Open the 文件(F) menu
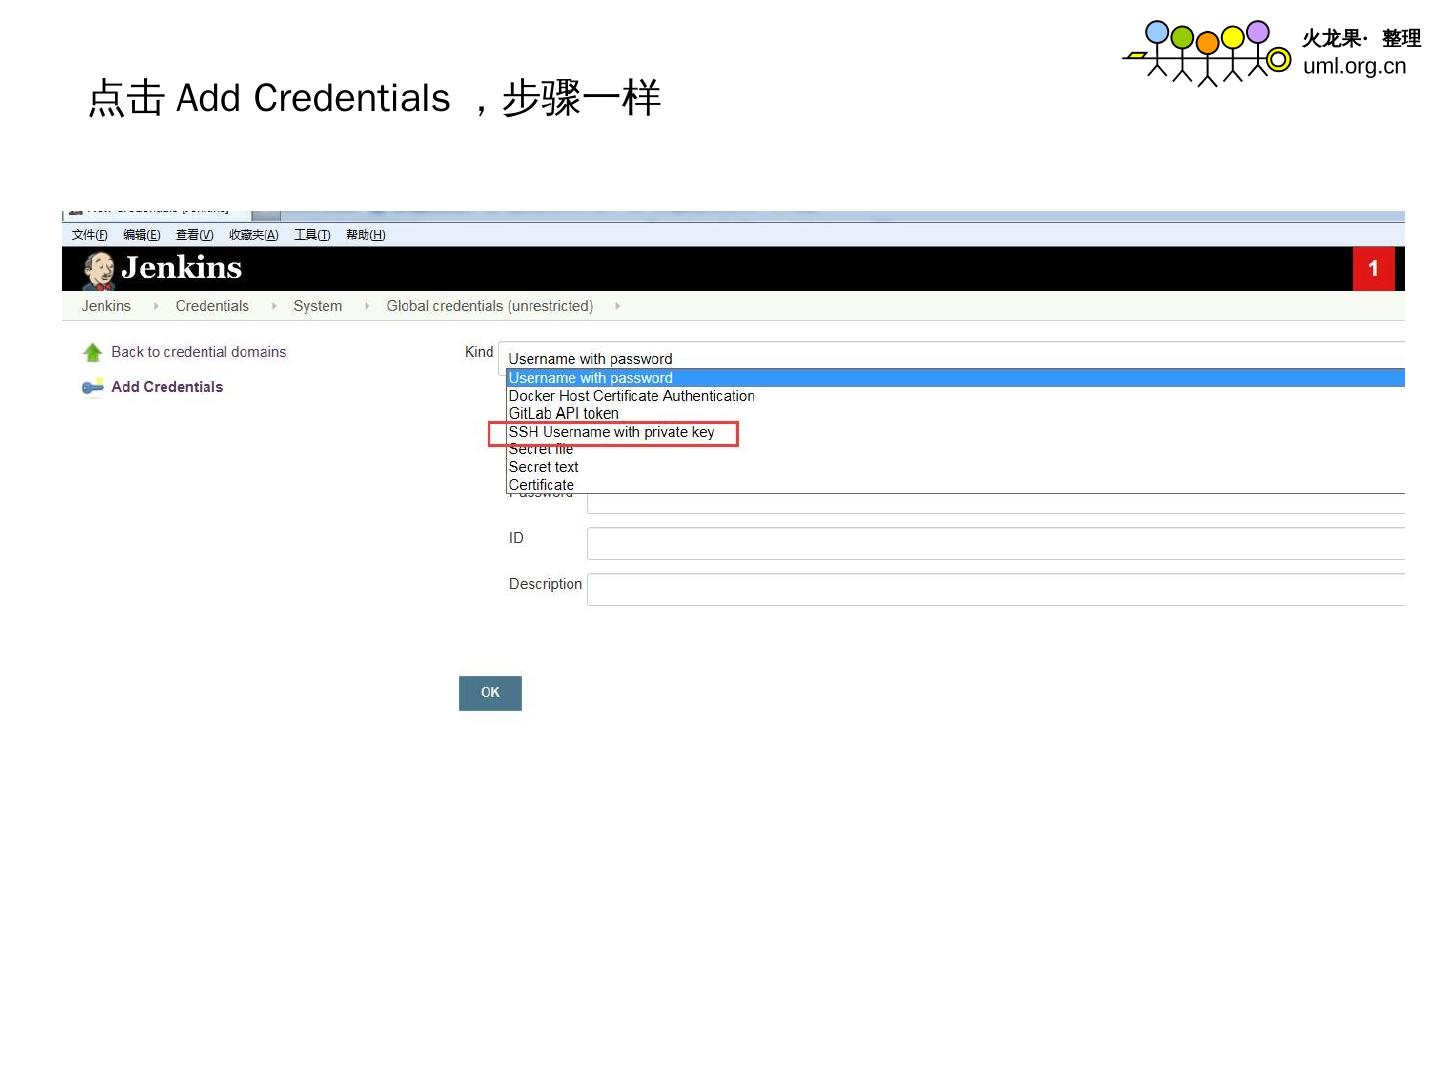 90,235
